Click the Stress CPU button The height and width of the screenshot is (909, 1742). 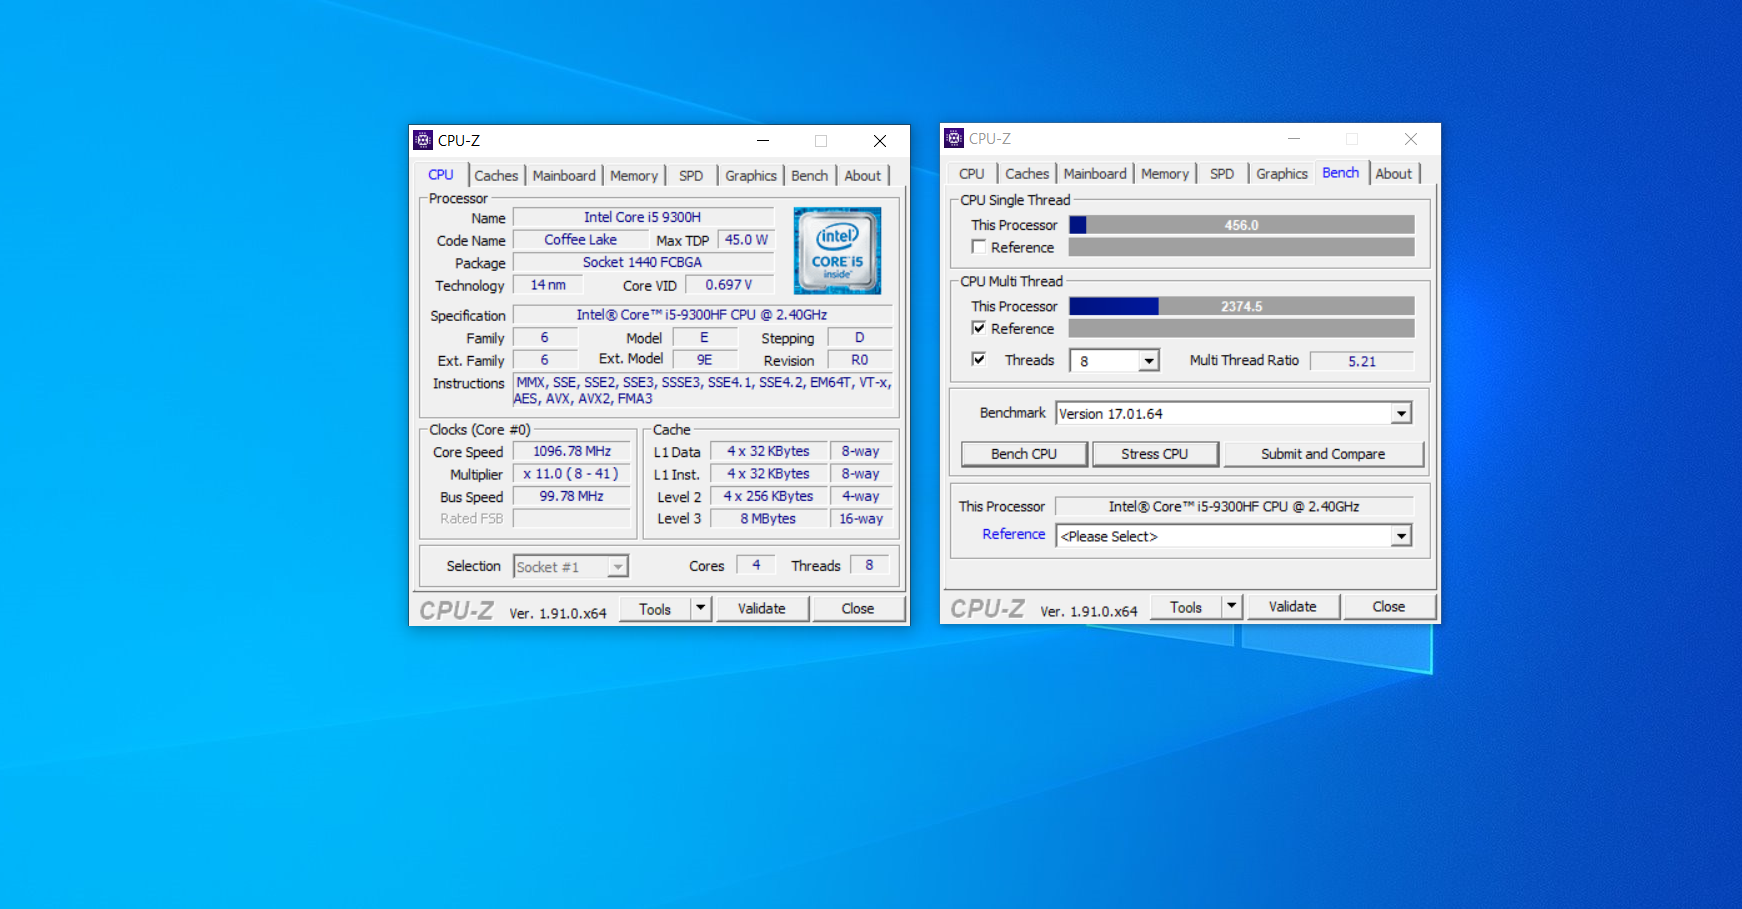[x=1155, y=454]
